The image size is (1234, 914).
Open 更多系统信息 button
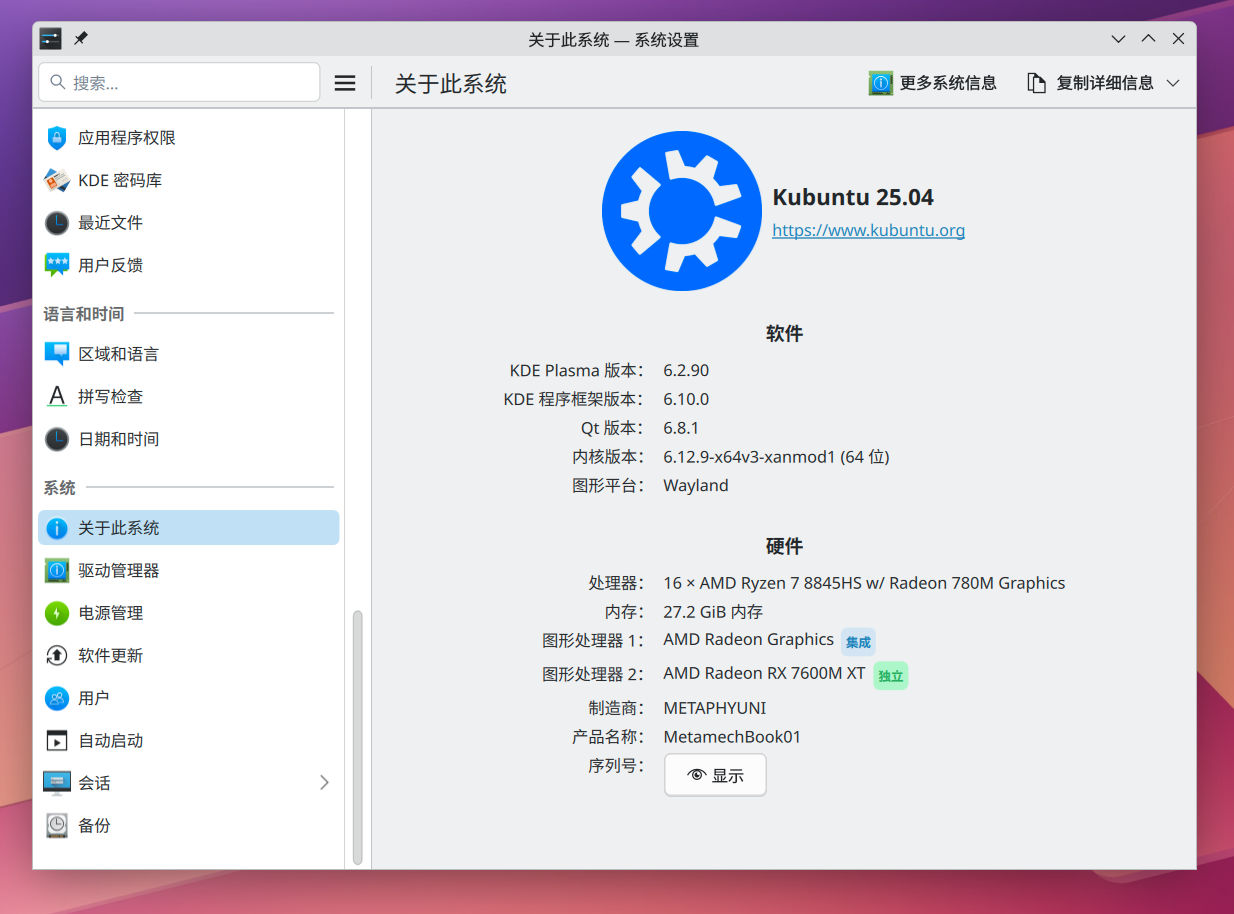[x=933, y=83]
